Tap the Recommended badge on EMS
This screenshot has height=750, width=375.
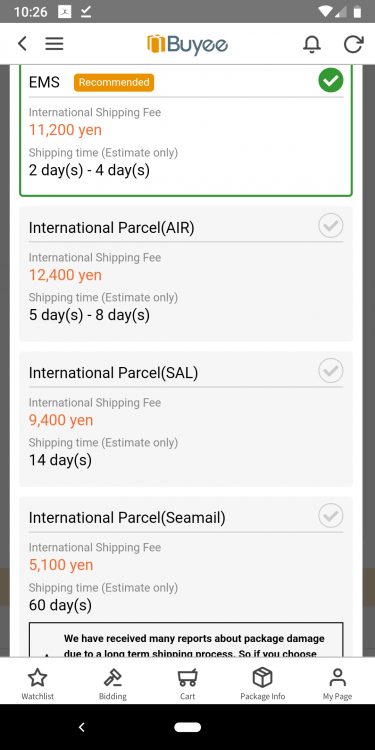(114, 82)
